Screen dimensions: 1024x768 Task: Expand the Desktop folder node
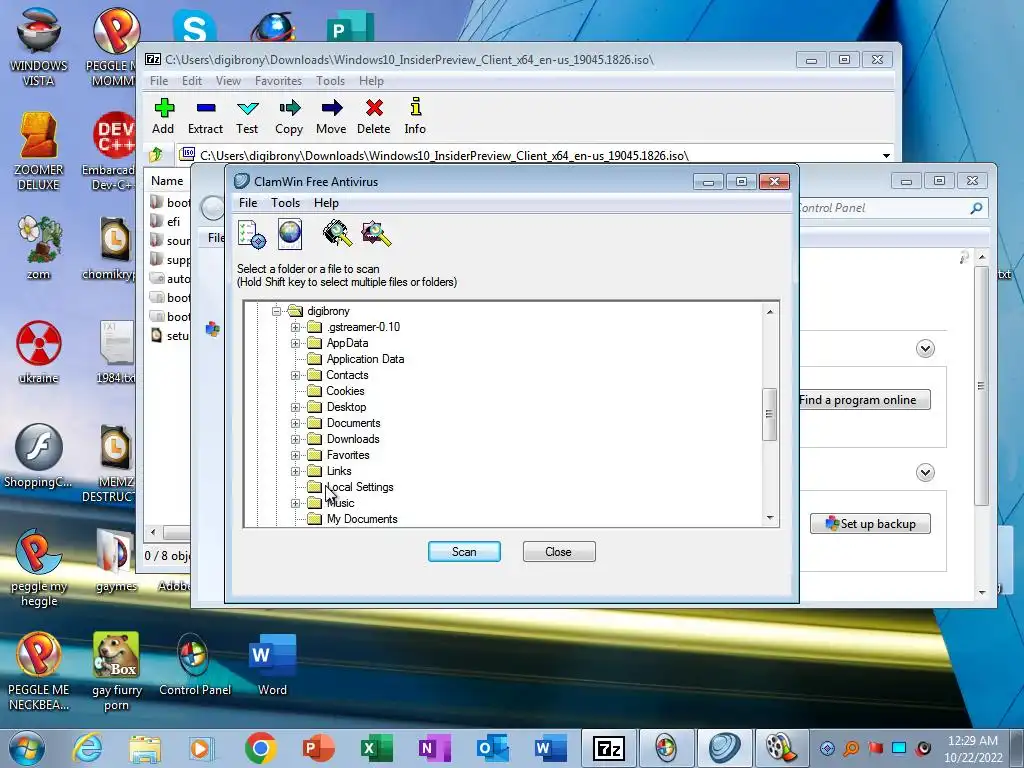[295, 407]
